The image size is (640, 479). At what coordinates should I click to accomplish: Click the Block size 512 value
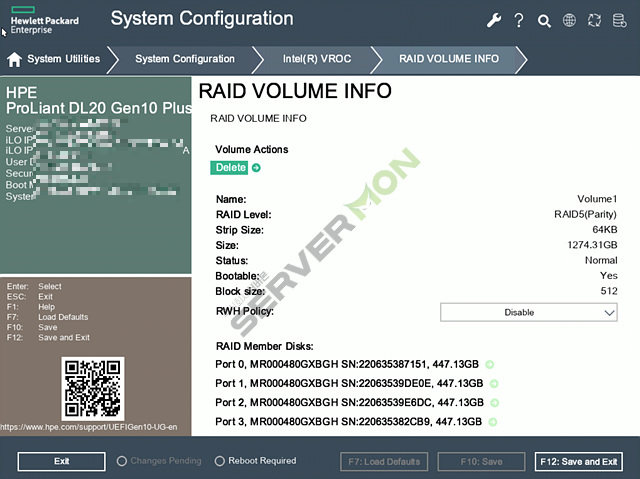click(609, 291)
